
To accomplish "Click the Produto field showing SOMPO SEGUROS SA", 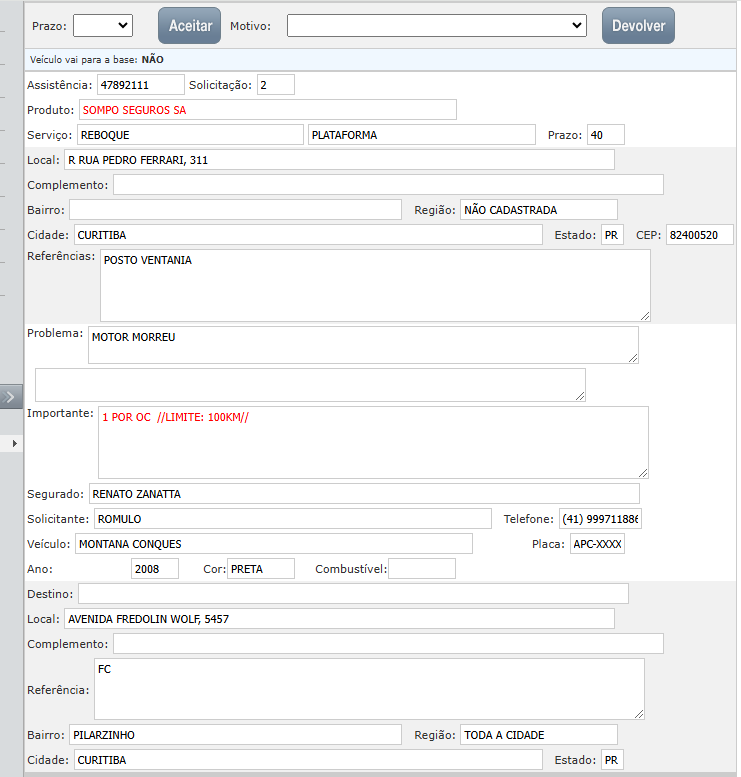I will (267, 110).
